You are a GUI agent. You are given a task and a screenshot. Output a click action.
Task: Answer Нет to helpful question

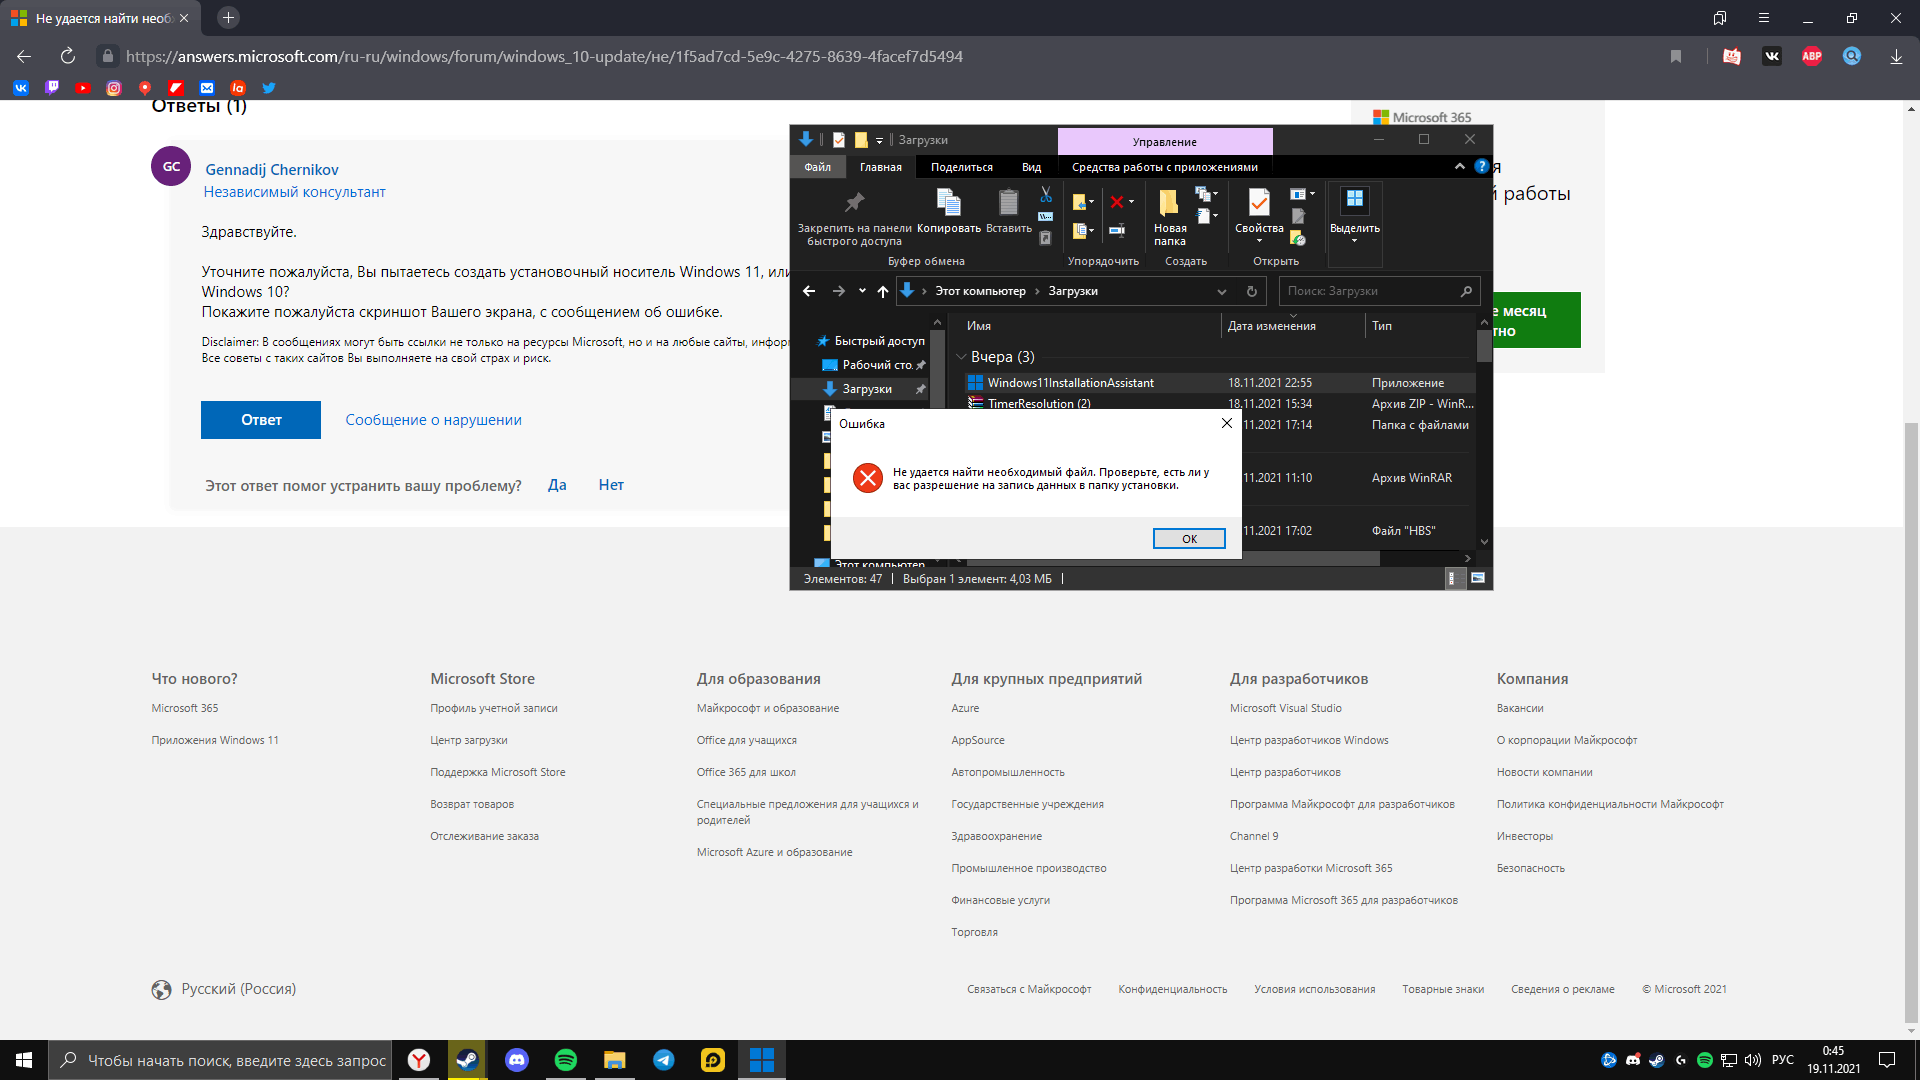[x=611, y=485]
